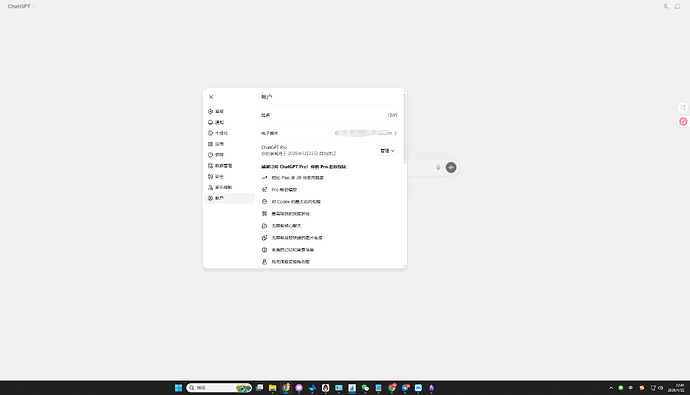Click the Pro reasoning model feature line

pyautogui.click(x=284, y=190)
